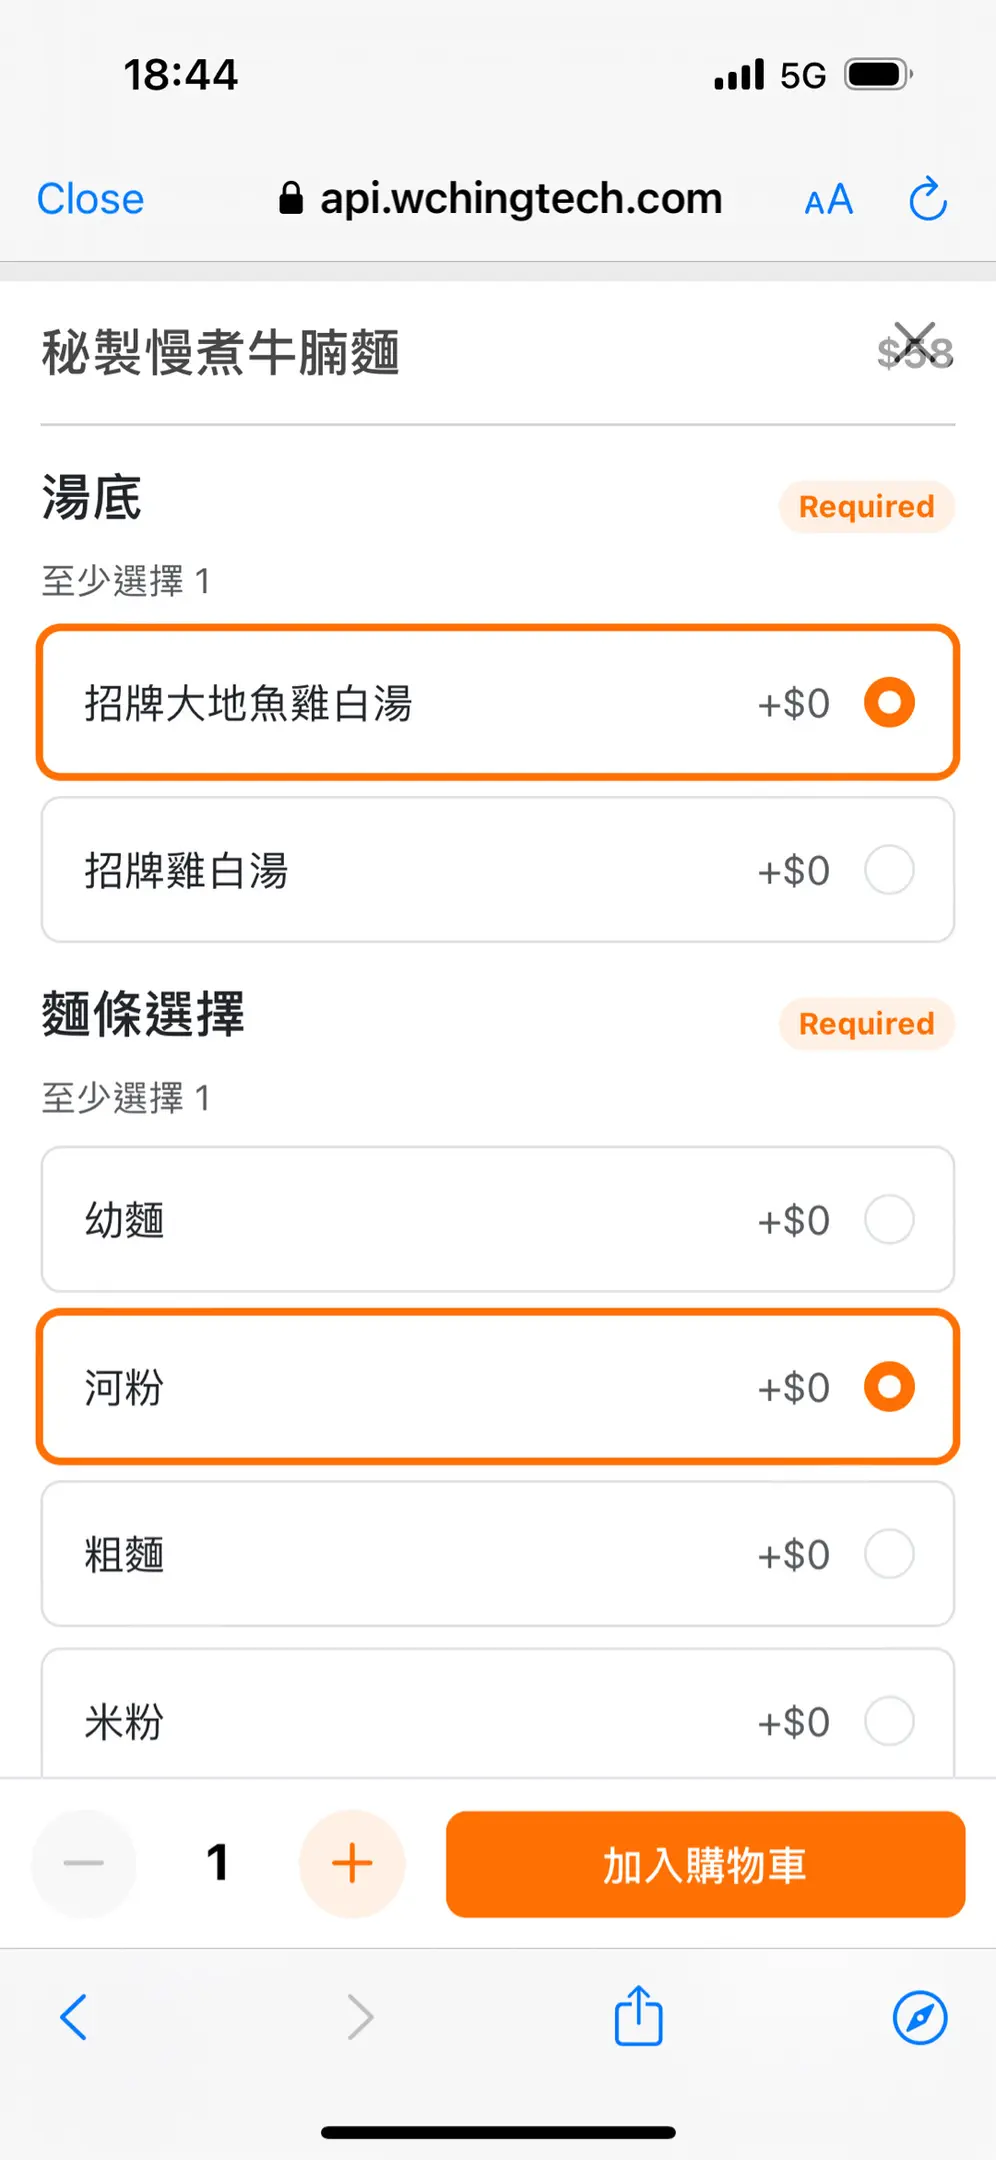Tap the lock icon beside the URL
Viewport: 996px width, 2160px height.
291,199
